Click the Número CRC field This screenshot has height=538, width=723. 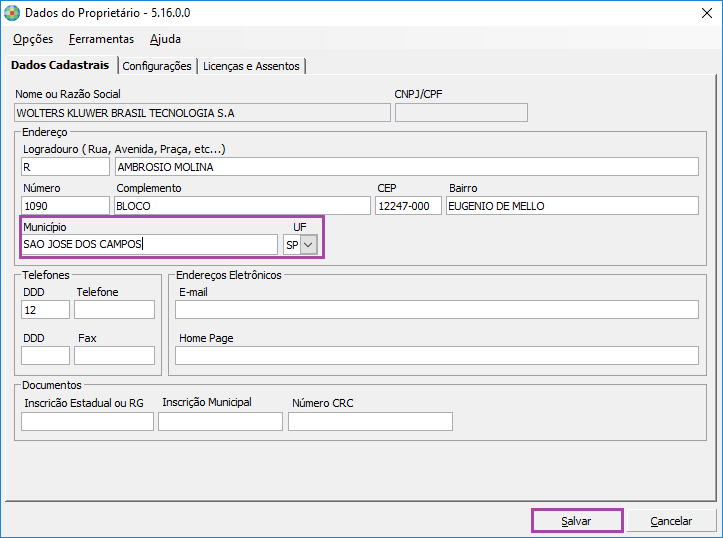click(x=370, y=421)
